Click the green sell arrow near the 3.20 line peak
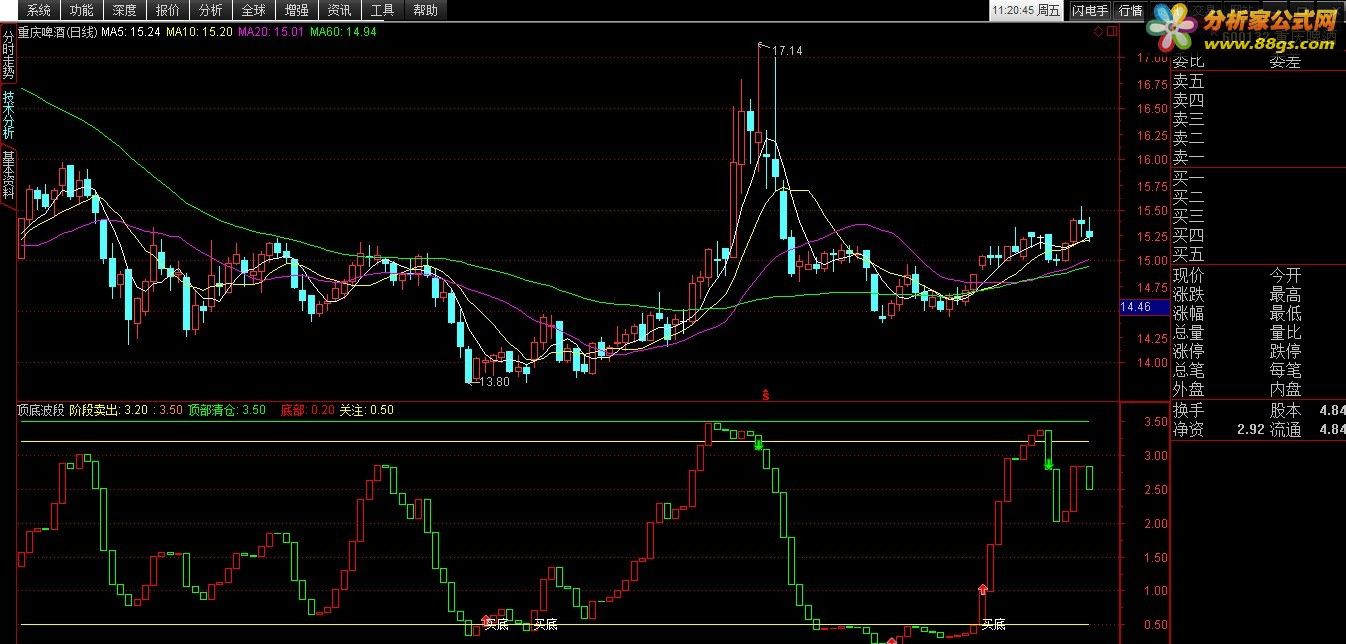This screenshot has width=1346, height=644. (759, 445)
